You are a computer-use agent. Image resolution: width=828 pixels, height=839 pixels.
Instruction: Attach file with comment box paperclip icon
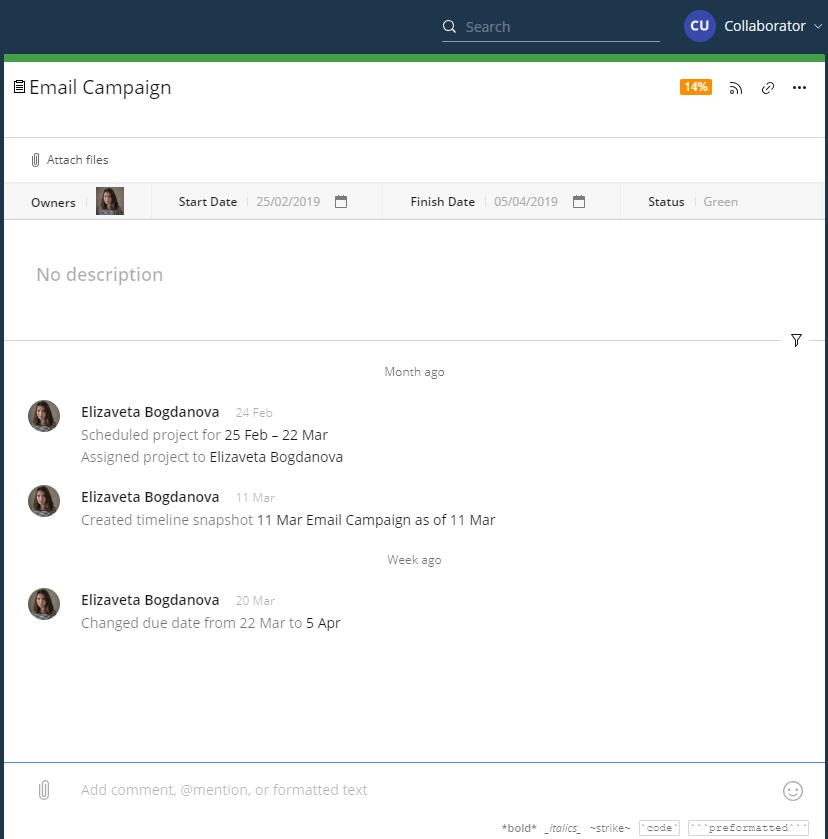(44, 790)
